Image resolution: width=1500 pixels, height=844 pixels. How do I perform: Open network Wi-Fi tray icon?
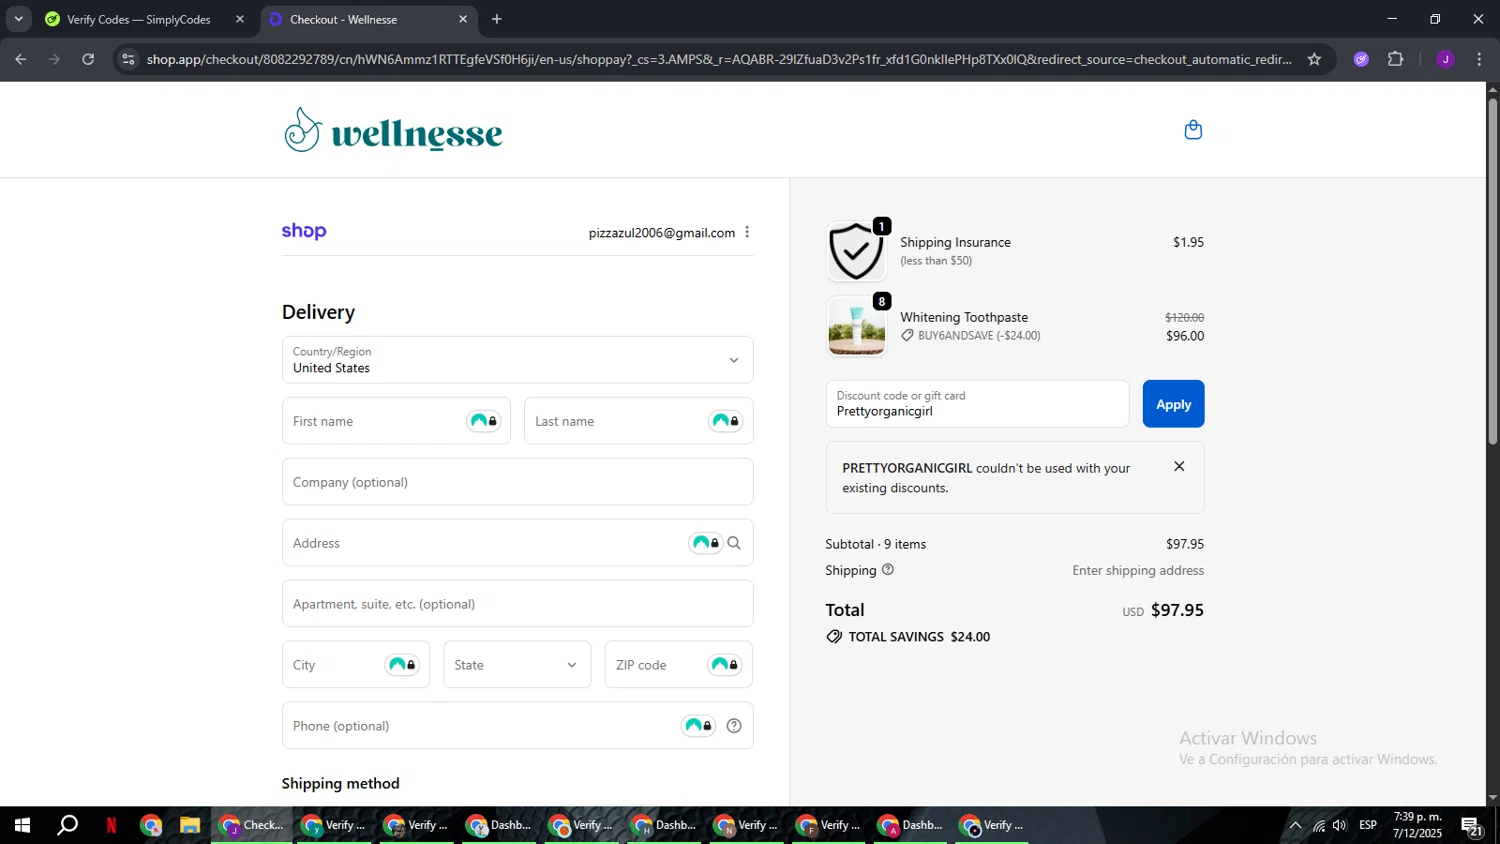(1318, 826)
